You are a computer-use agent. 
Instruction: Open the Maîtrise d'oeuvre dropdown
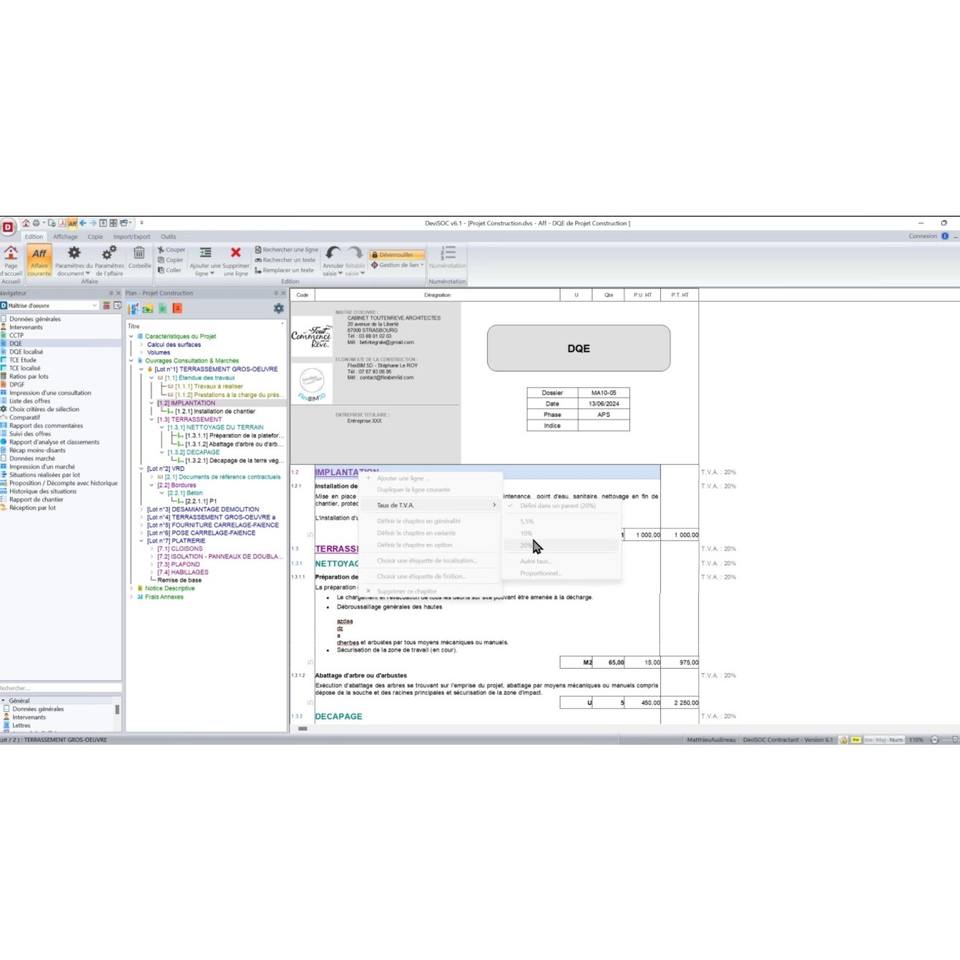(97, 305)
